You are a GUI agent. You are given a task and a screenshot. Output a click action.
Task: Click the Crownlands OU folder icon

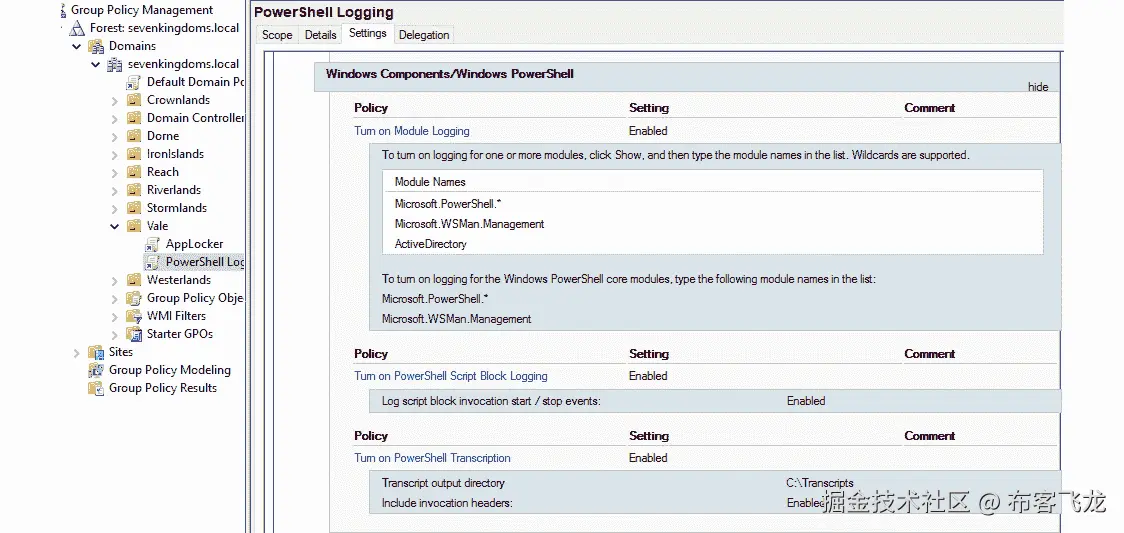point(134,100)
